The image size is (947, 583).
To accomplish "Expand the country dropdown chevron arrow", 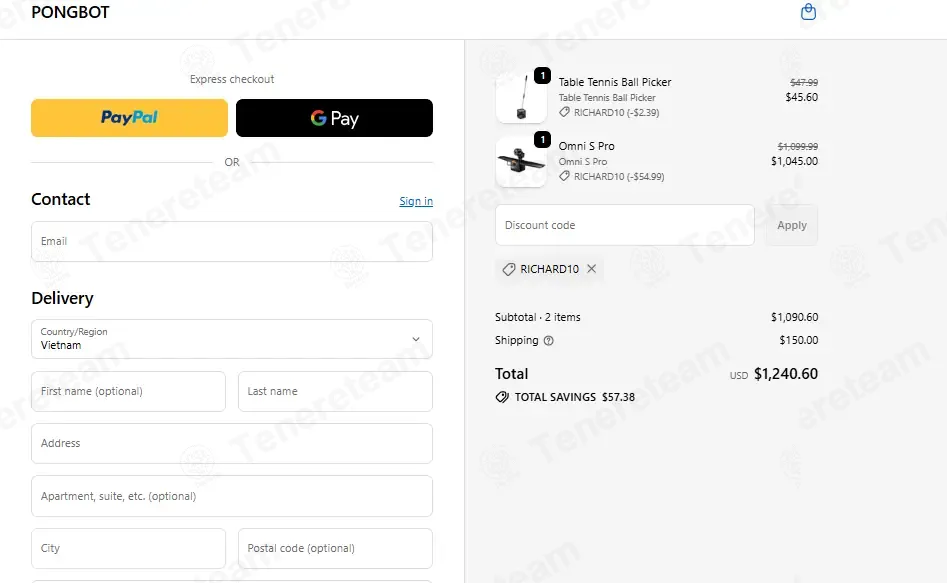I will point(416,339).
